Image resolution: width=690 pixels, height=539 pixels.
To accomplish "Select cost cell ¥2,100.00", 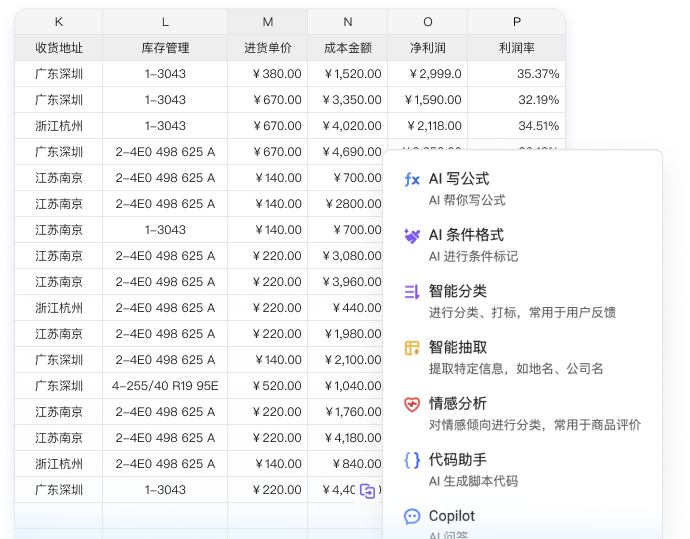I will point(345,359).
